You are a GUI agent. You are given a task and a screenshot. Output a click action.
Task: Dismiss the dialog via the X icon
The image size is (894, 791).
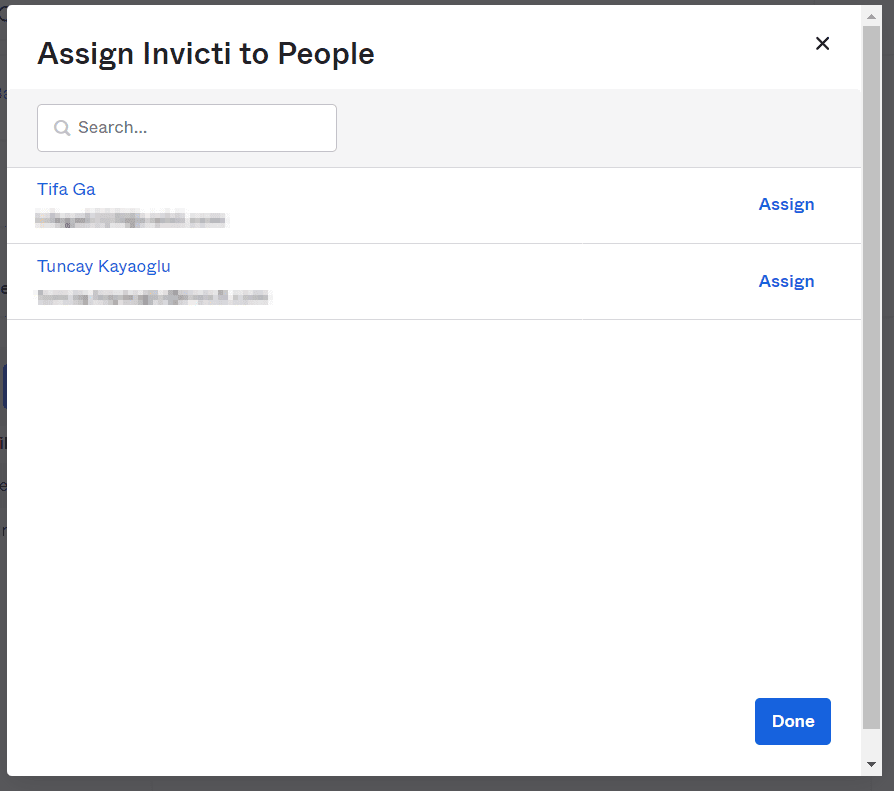click(822, 43)
